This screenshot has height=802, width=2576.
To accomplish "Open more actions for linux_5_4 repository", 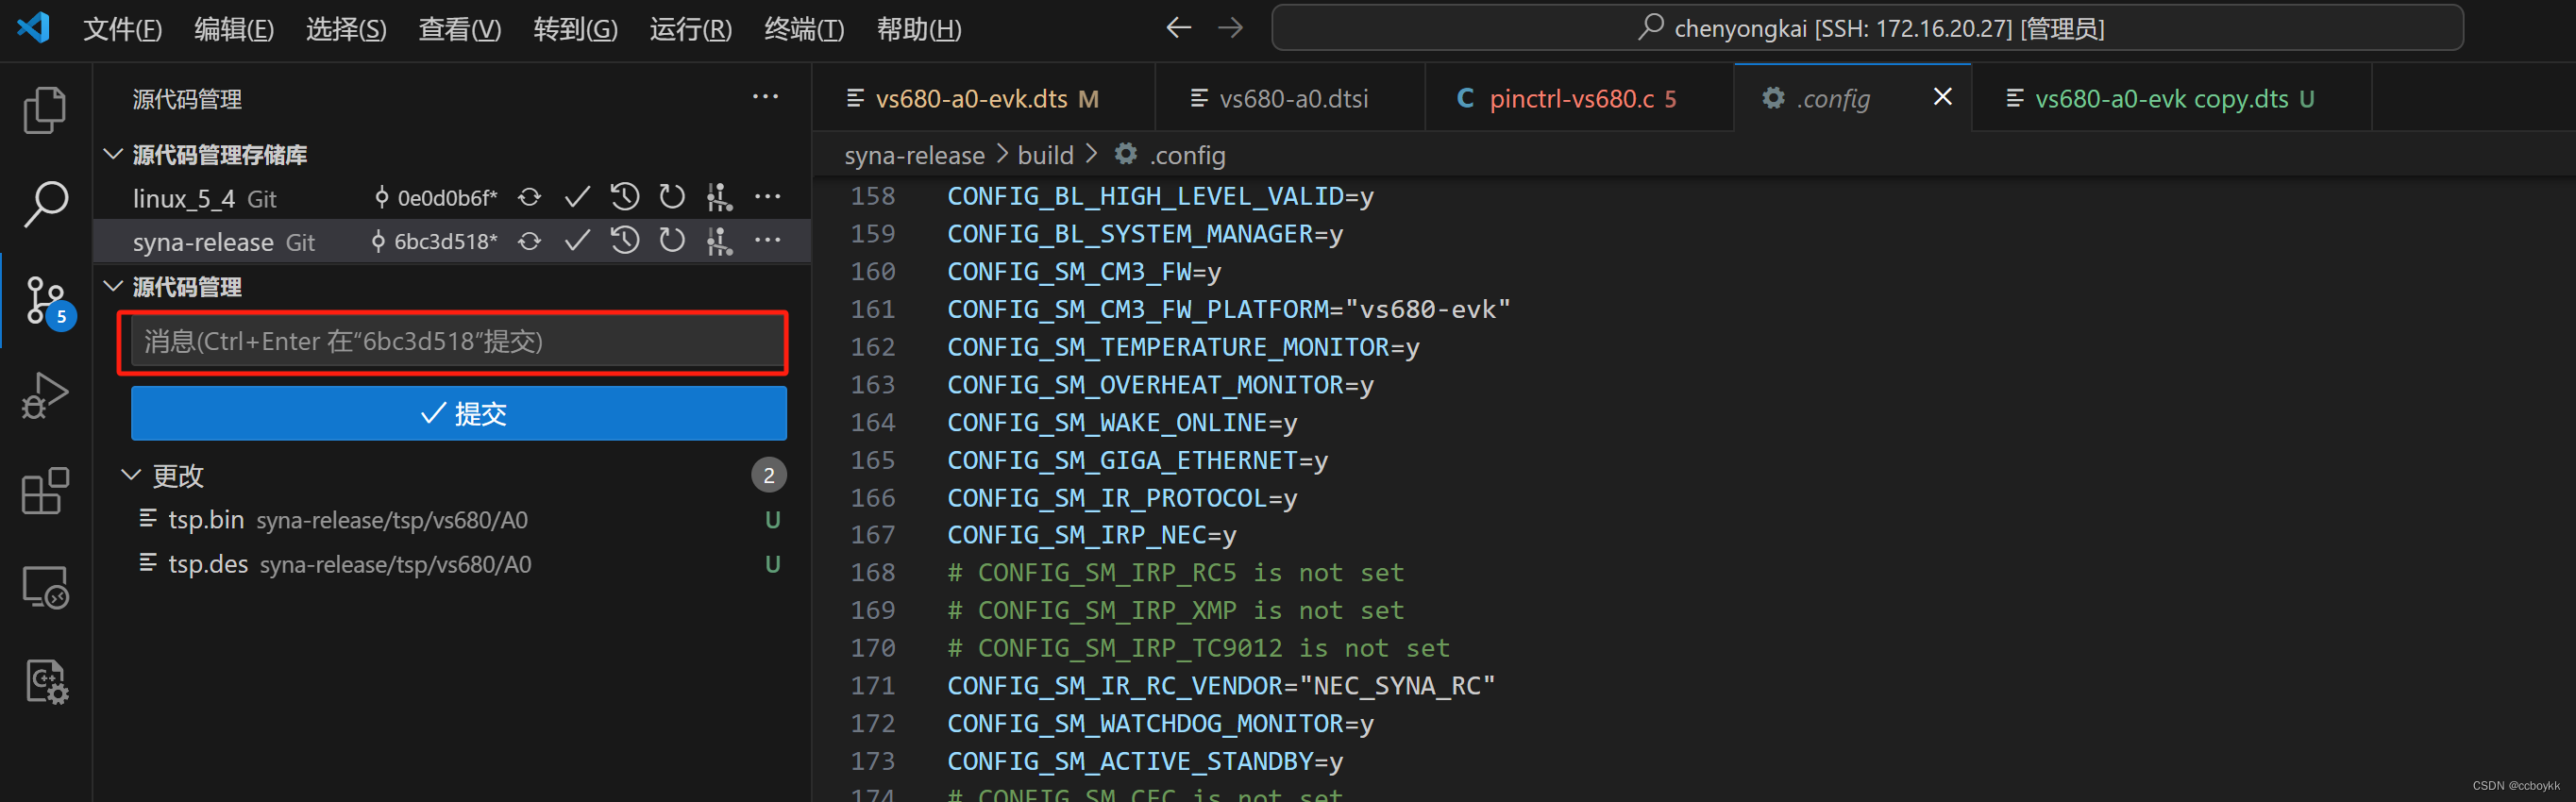I will pos(767,197).
